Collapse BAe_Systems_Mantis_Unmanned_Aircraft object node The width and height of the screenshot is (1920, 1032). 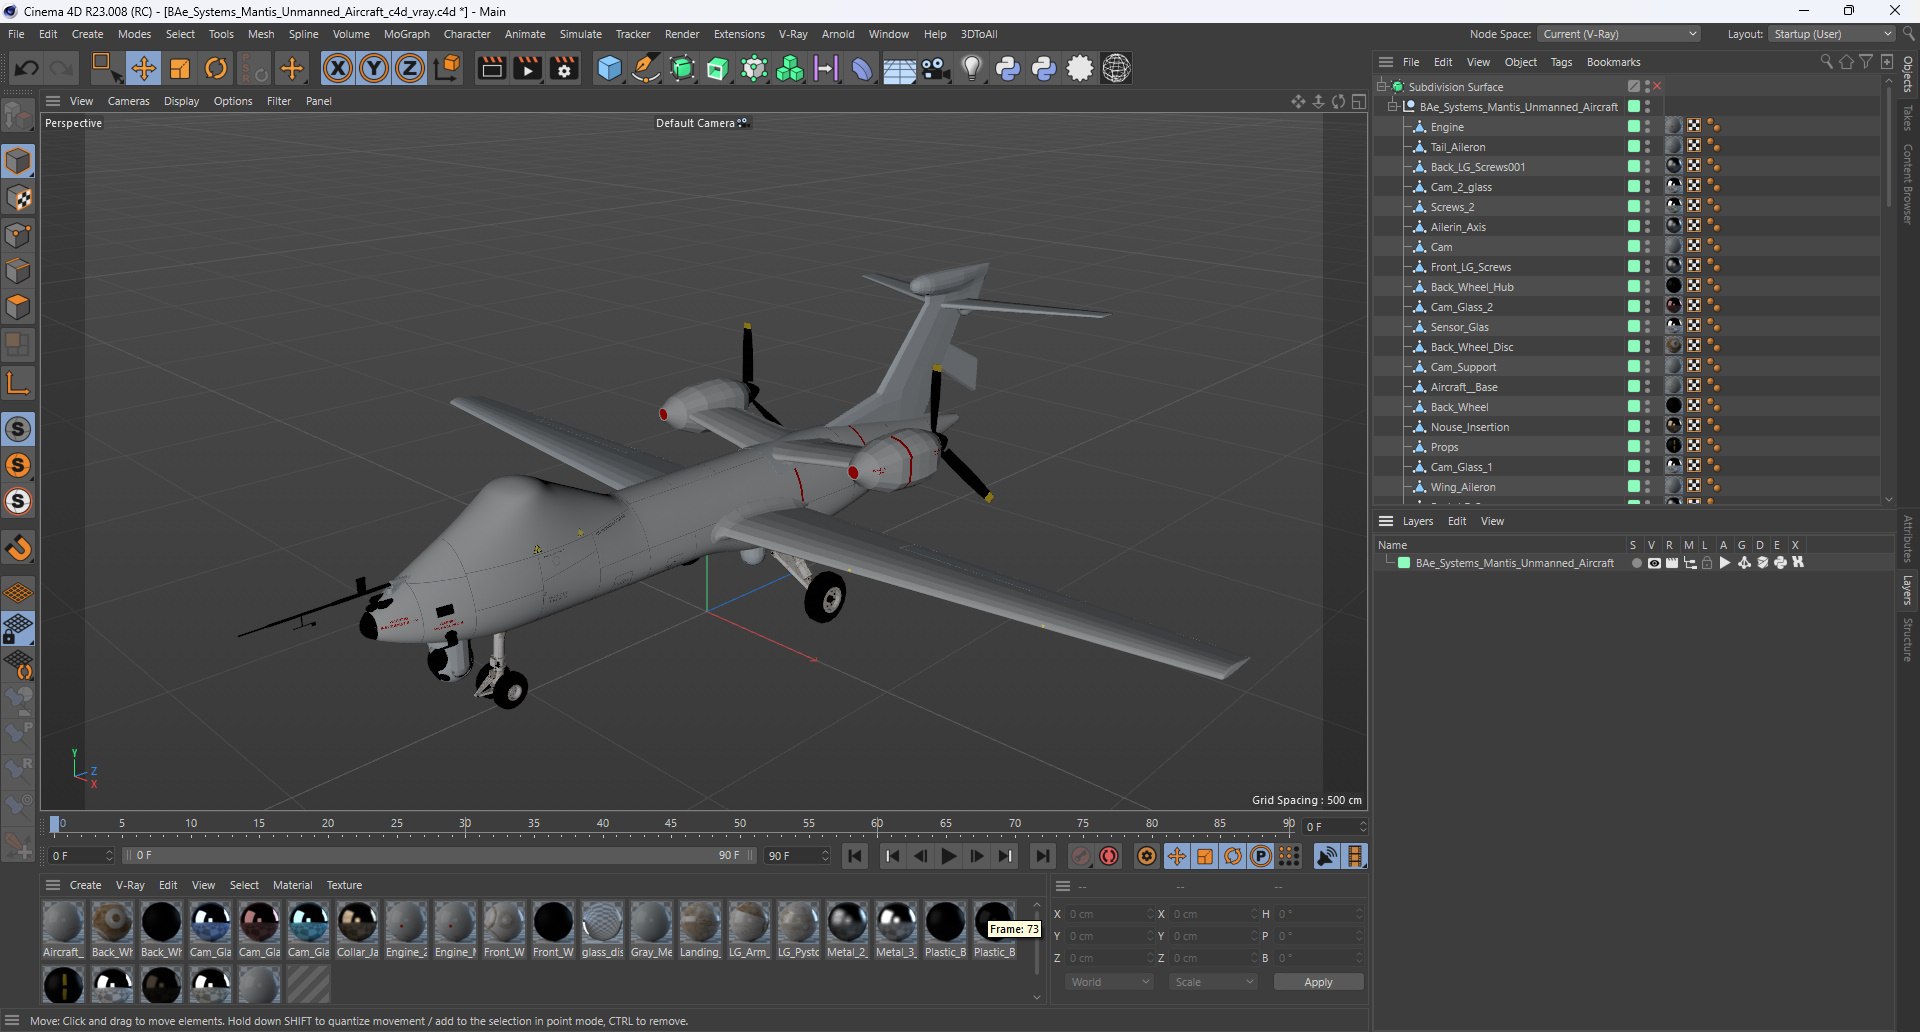click(1393, 107)
